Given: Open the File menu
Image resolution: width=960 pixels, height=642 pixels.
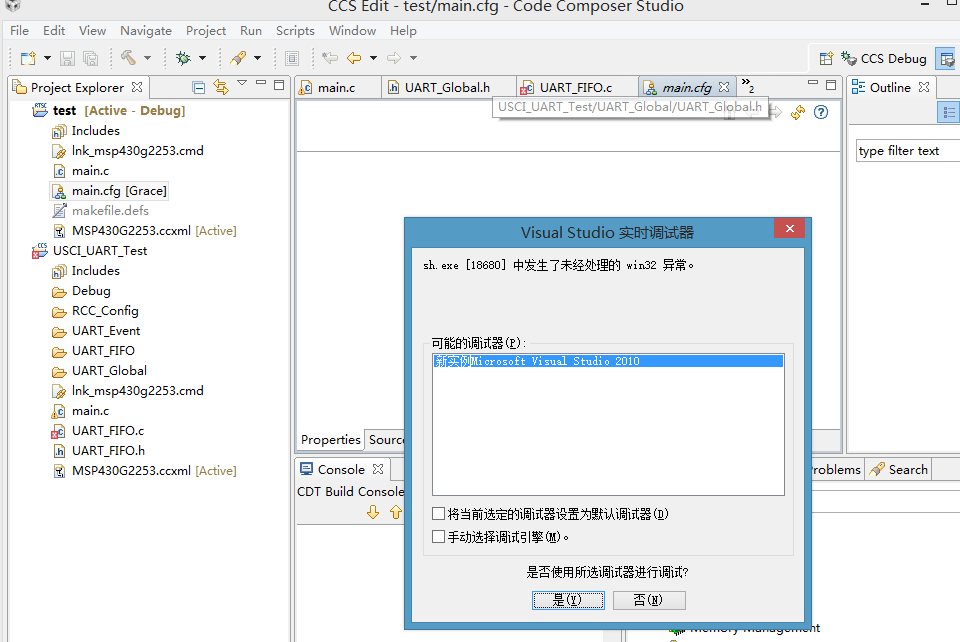Looking at the screenshot, I should (x=19, y=31).
